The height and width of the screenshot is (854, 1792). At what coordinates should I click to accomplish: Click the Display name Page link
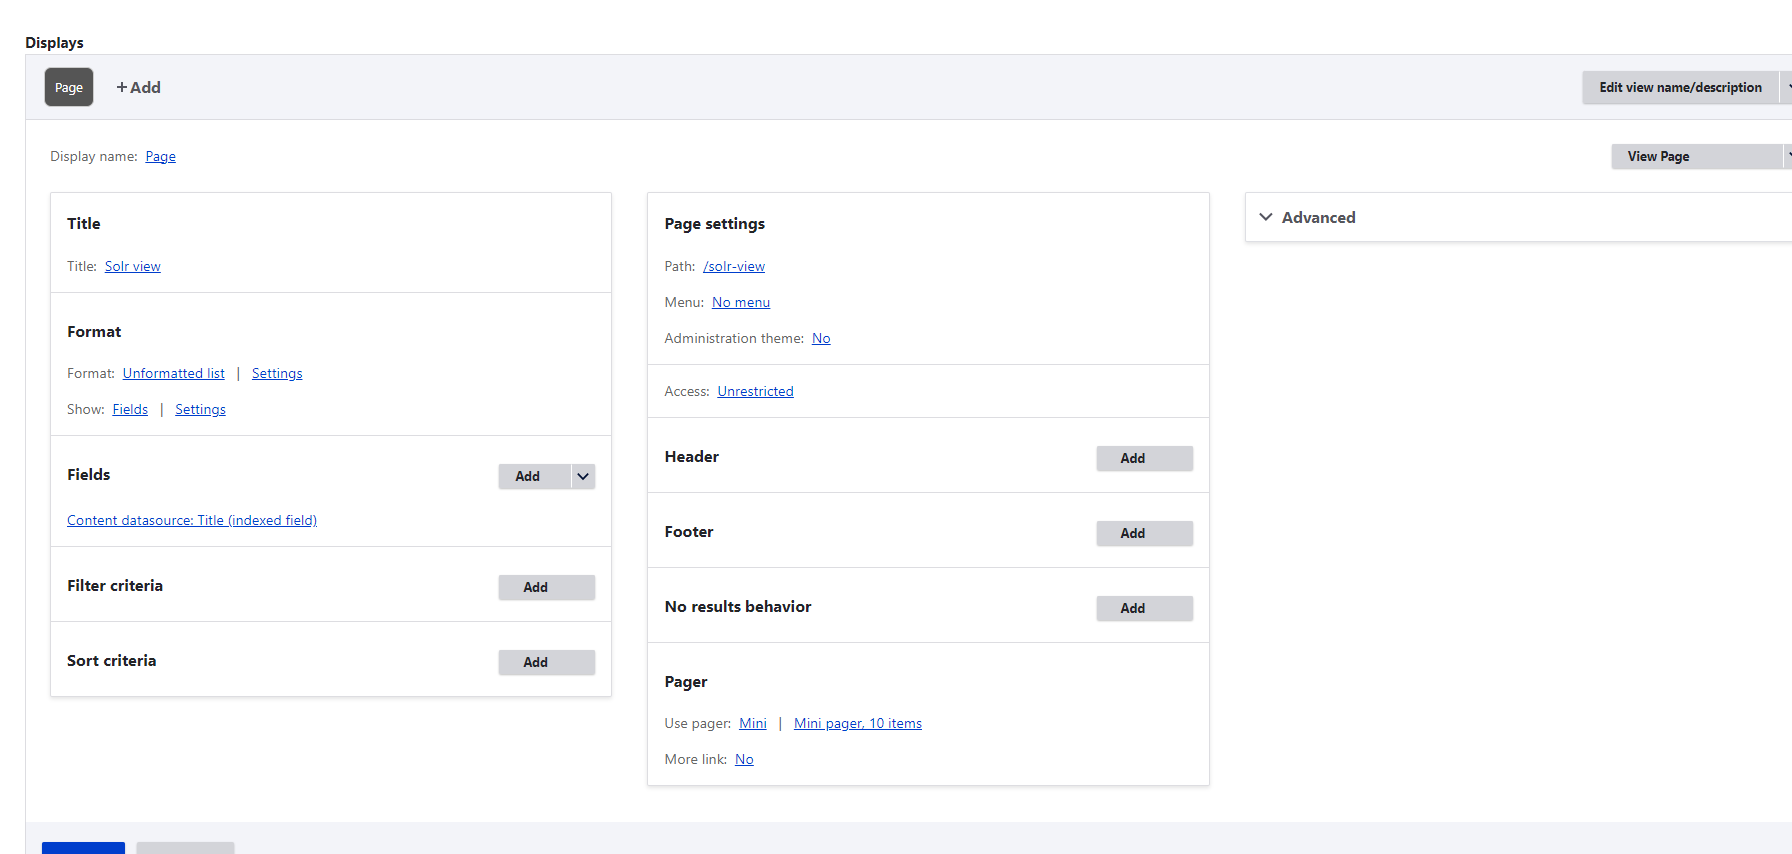click(160, 156)
